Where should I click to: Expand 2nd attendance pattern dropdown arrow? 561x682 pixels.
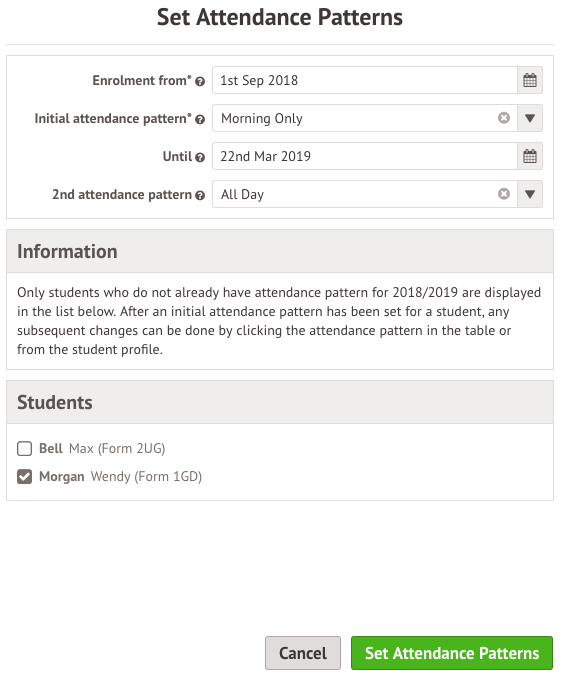530,194
